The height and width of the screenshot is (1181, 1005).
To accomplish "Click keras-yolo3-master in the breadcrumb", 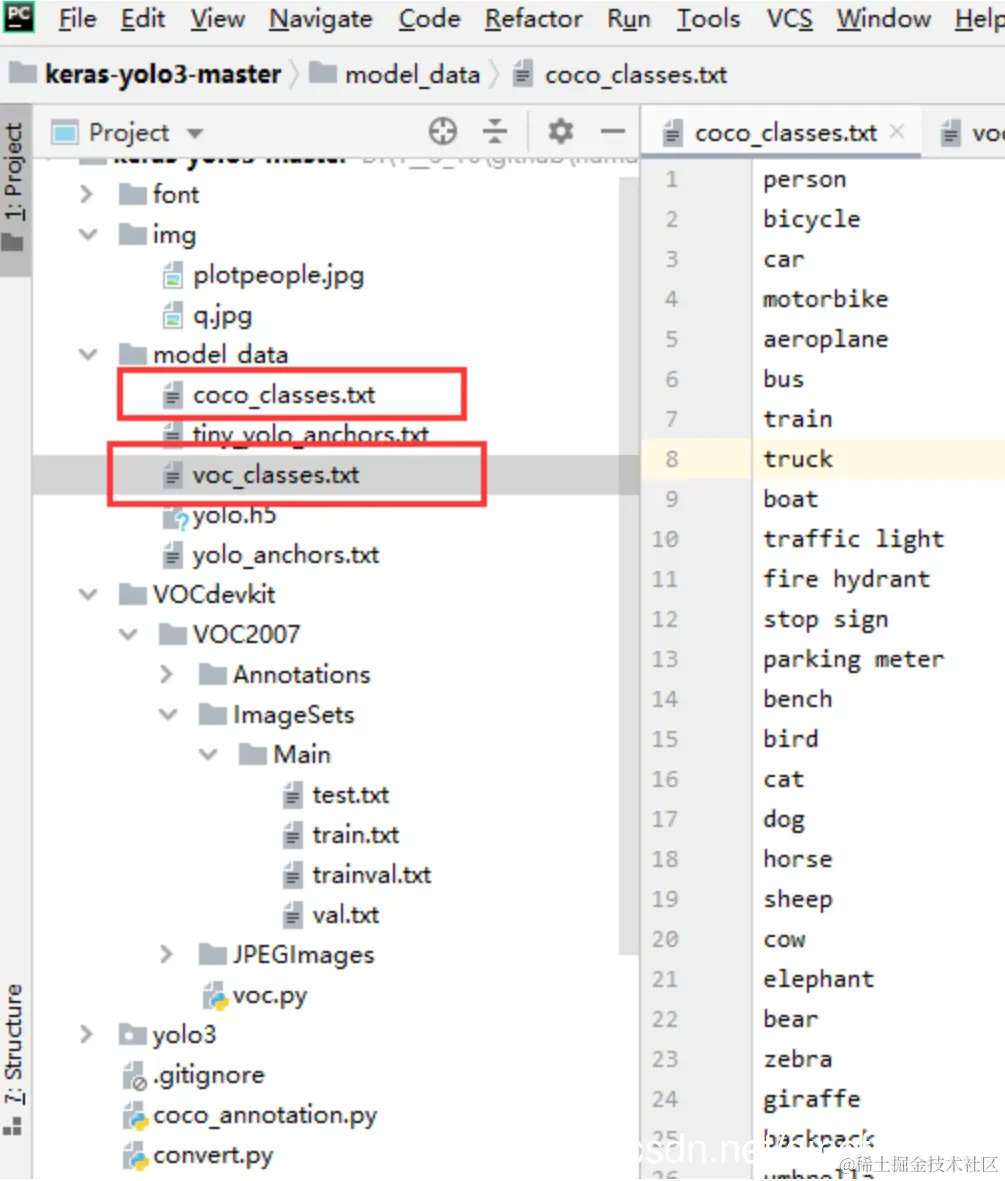I will 163,74.
